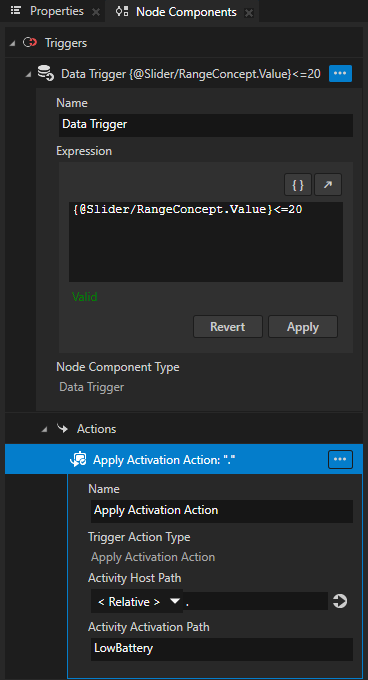Click the Triggers heading text
This screenshot has width=368, height=680.
point(66,43)
